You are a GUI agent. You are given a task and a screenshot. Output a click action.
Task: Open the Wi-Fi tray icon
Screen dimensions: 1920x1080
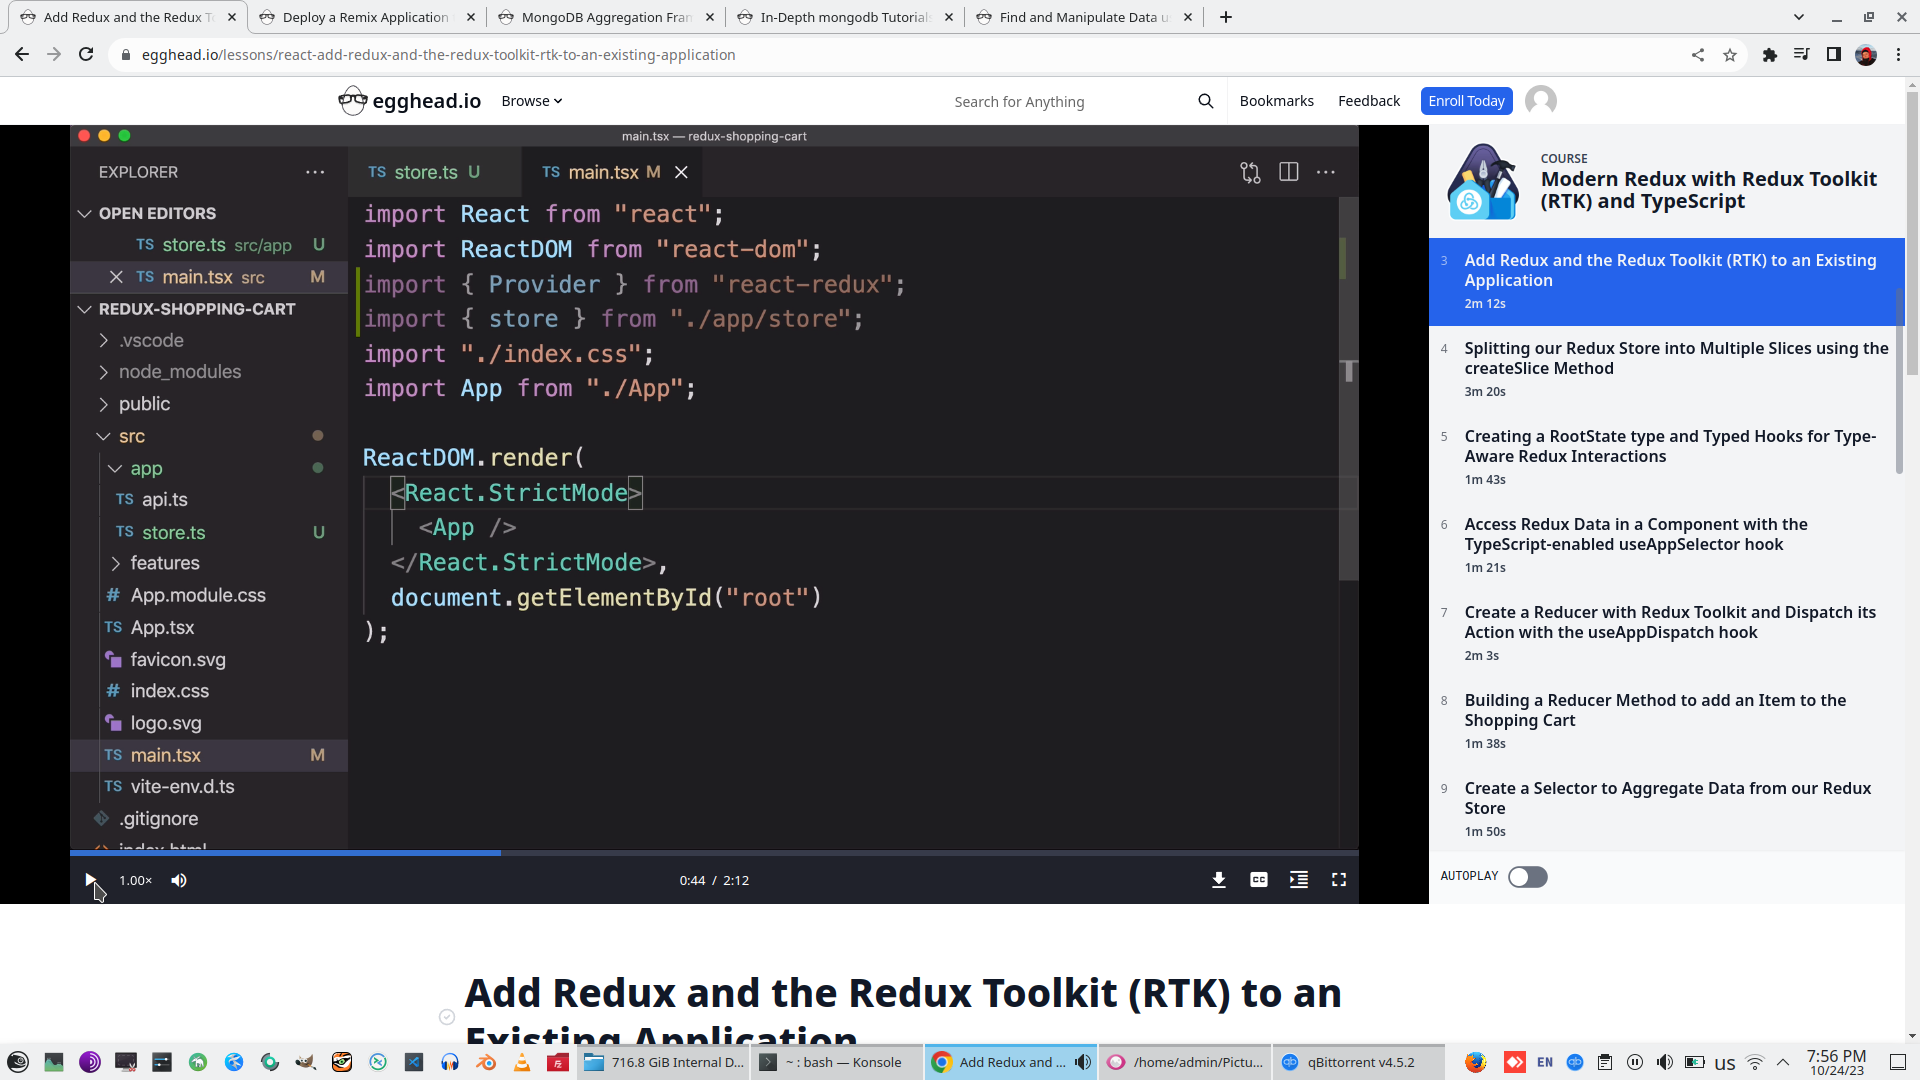click(1755, 1062)
